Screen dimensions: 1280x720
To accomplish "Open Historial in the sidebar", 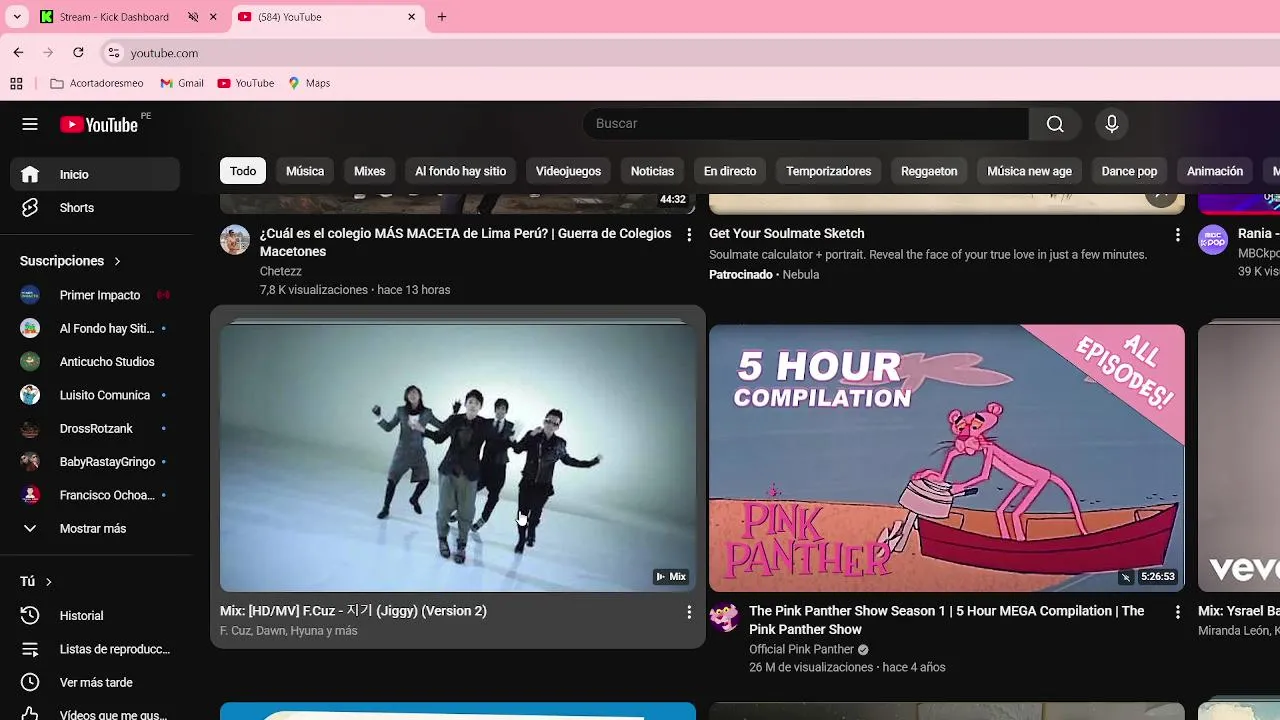I will point(95,616).
